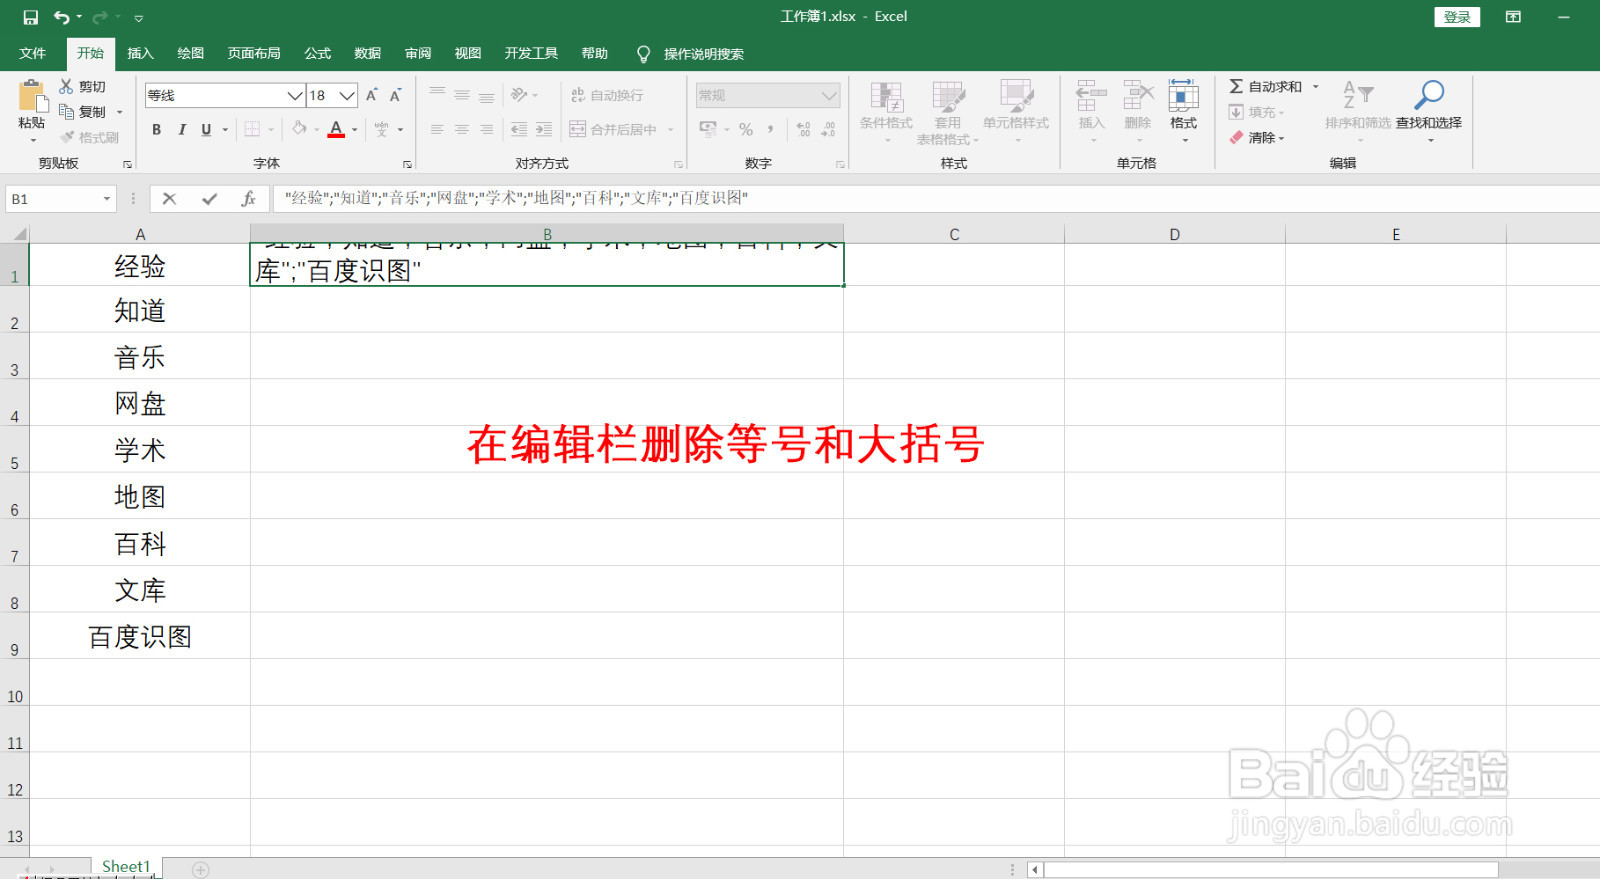Decrease font size with the smaller A
This screenshot has width=1600, height=879.
point(396,95)
